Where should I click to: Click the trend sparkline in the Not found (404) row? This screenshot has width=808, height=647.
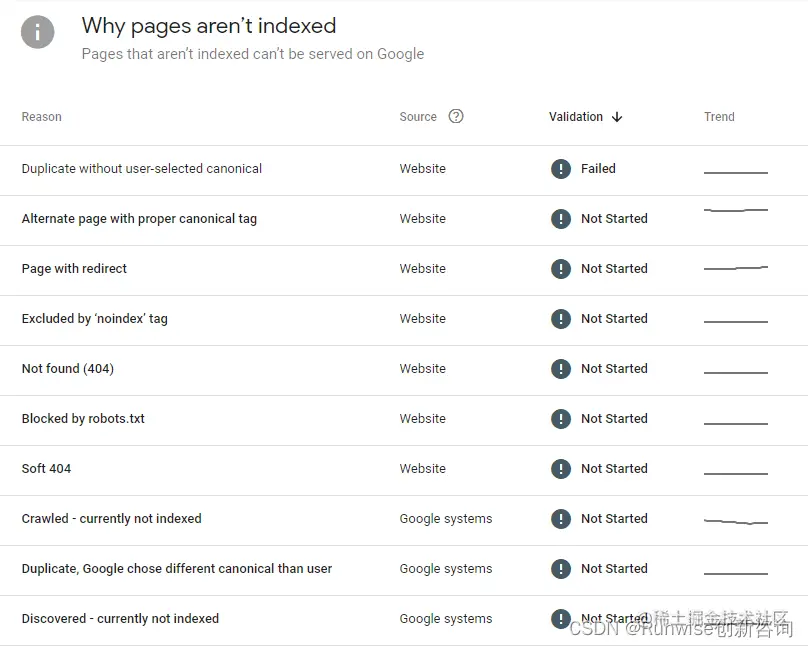tap(736, 372)
